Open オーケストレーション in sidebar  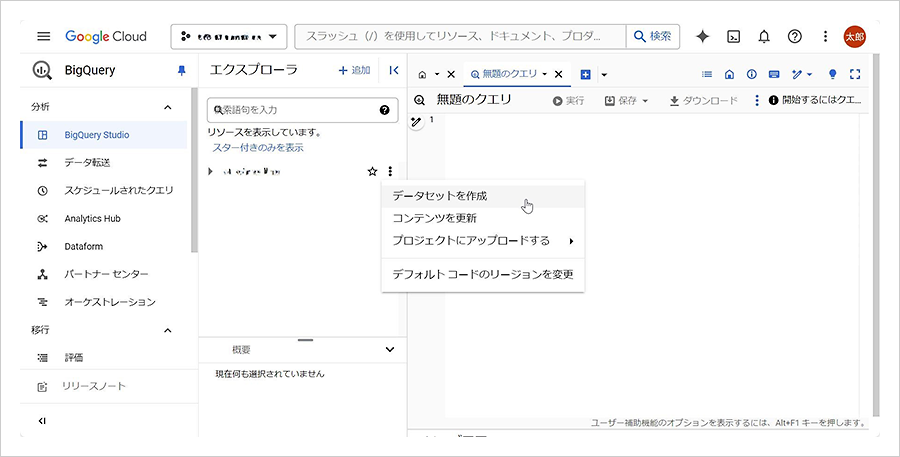[x=104, y=301]
